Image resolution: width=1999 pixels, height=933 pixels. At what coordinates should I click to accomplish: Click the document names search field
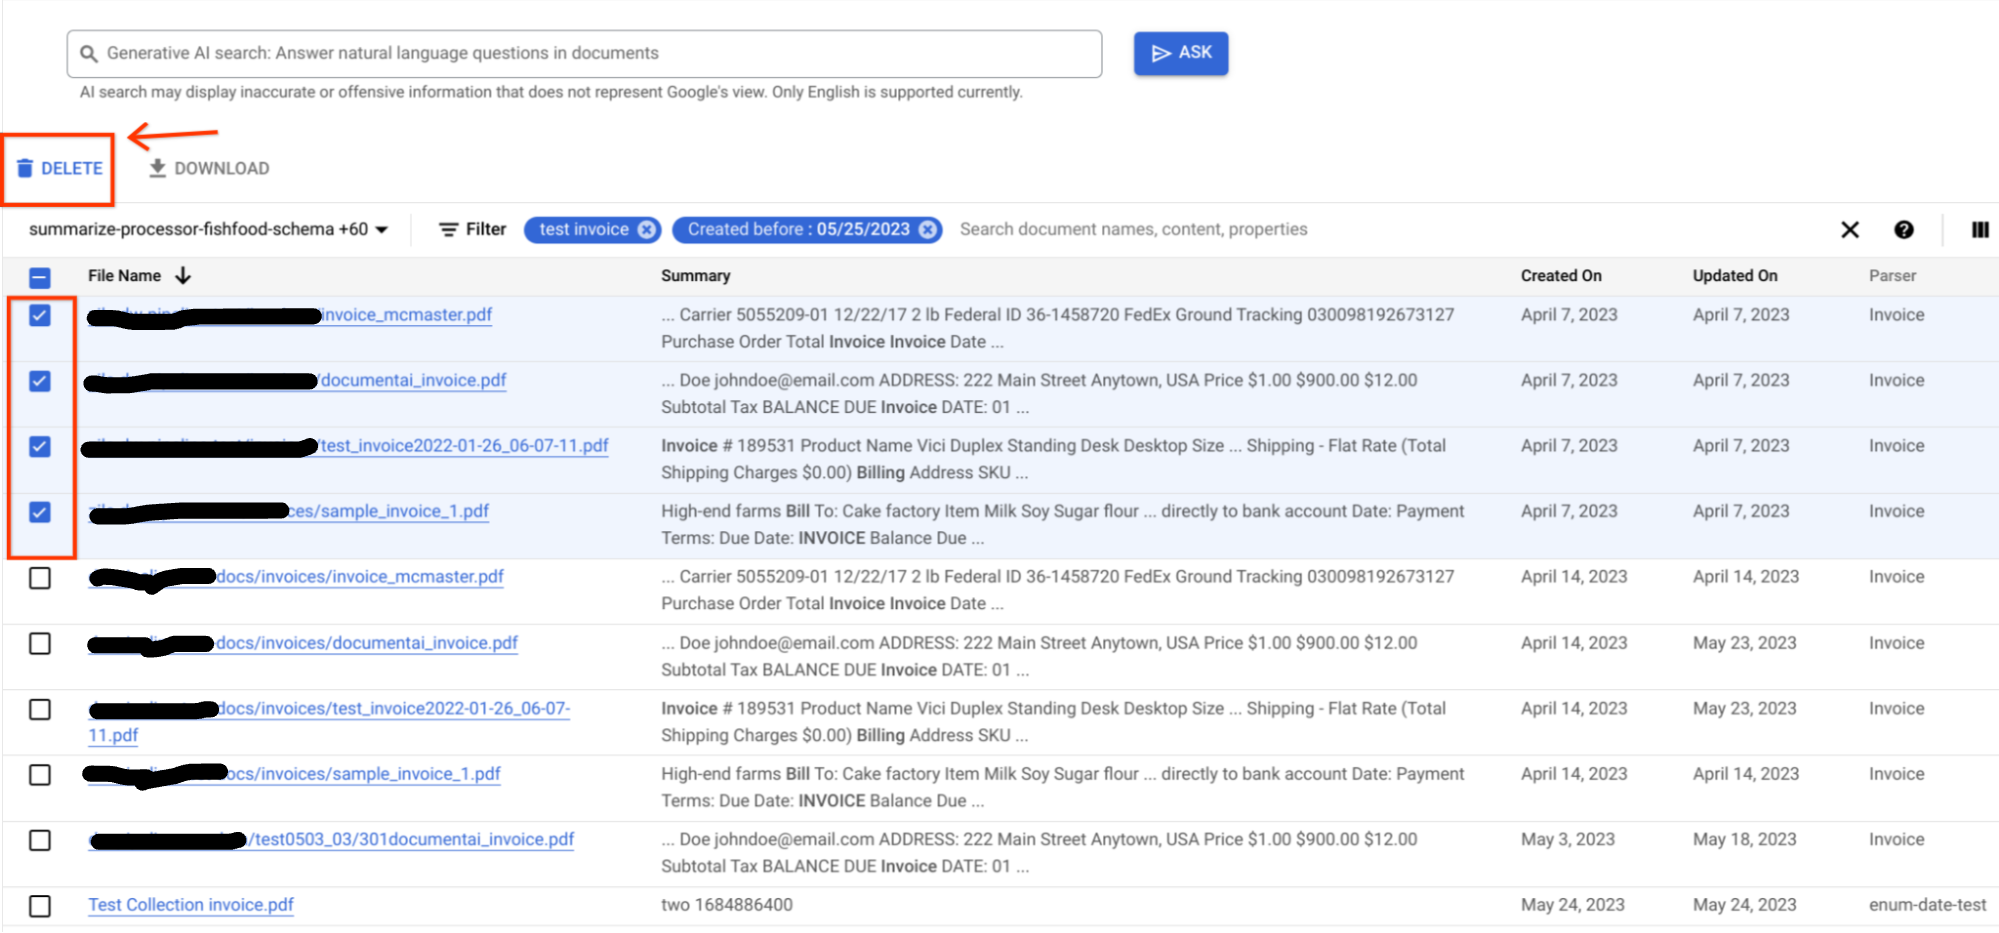[1132, 229]
